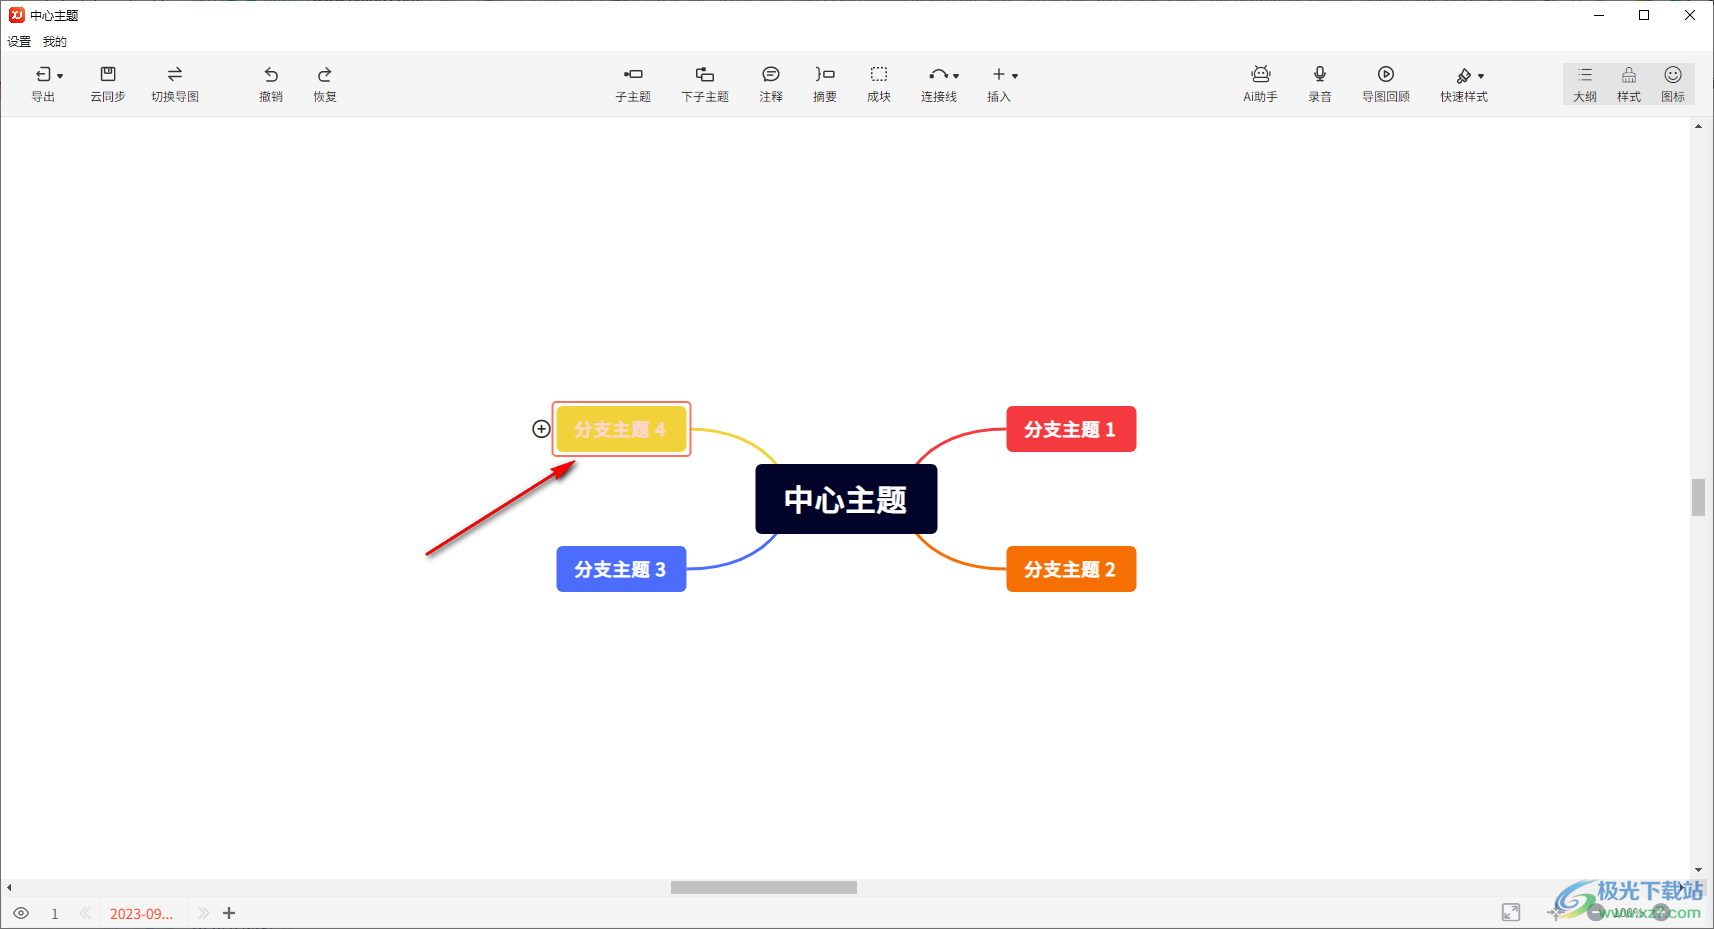This screenshot has height=929, width=1714.
Task: Expand the 快速样式 dropdown arrow
Action: pyautogui.click(x=1481, y=76)
